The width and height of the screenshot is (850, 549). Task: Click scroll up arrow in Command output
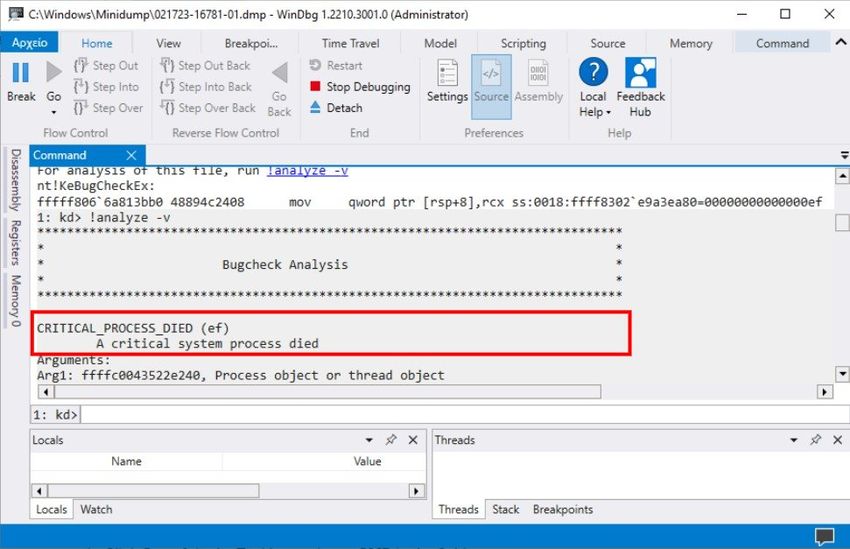(842, 176)
